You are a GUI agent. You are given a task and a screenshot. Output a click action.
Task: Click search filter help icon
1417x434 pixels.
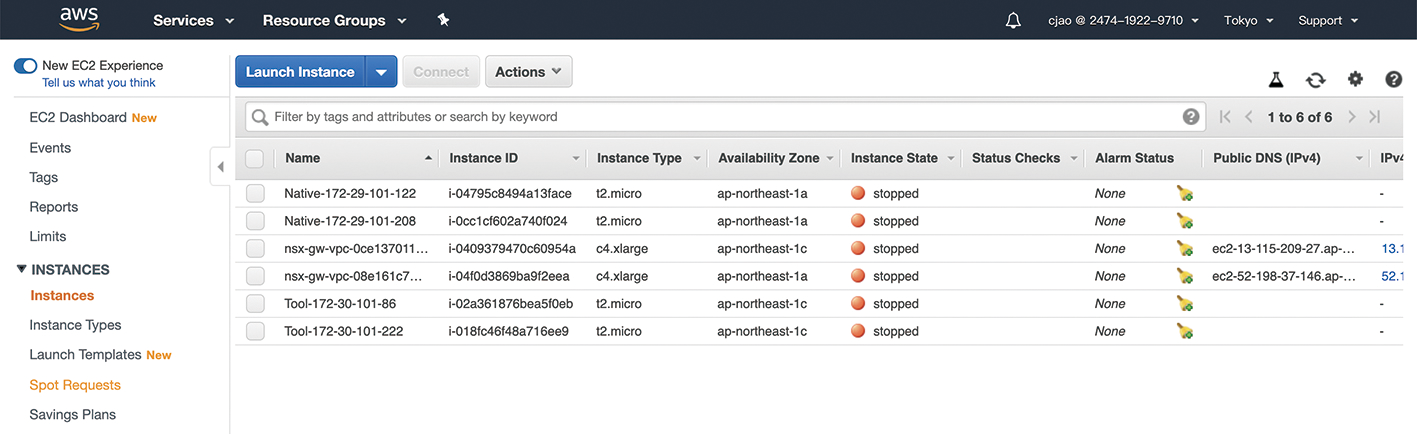(1191, 117)
